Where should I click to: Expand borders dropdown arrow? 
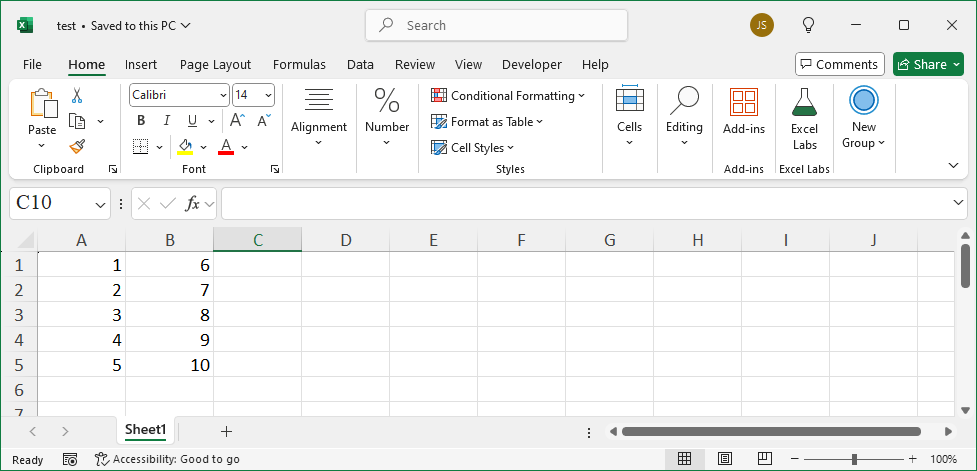[x=160, y=148]
